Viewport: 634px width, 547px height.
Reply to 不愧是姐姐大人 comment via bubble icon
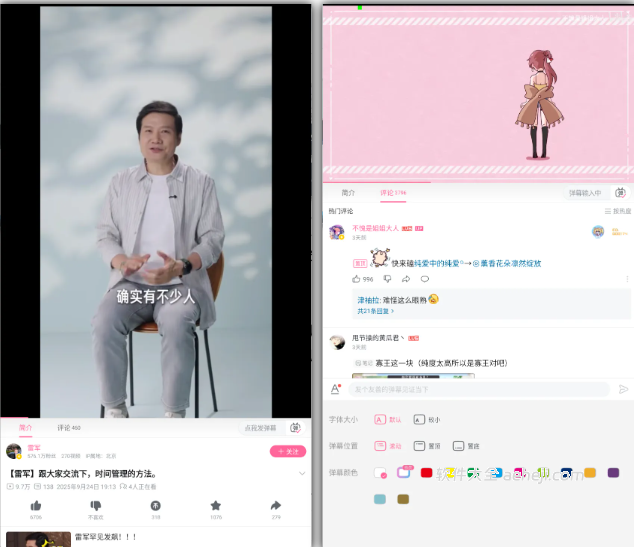[x=425, y=279]
